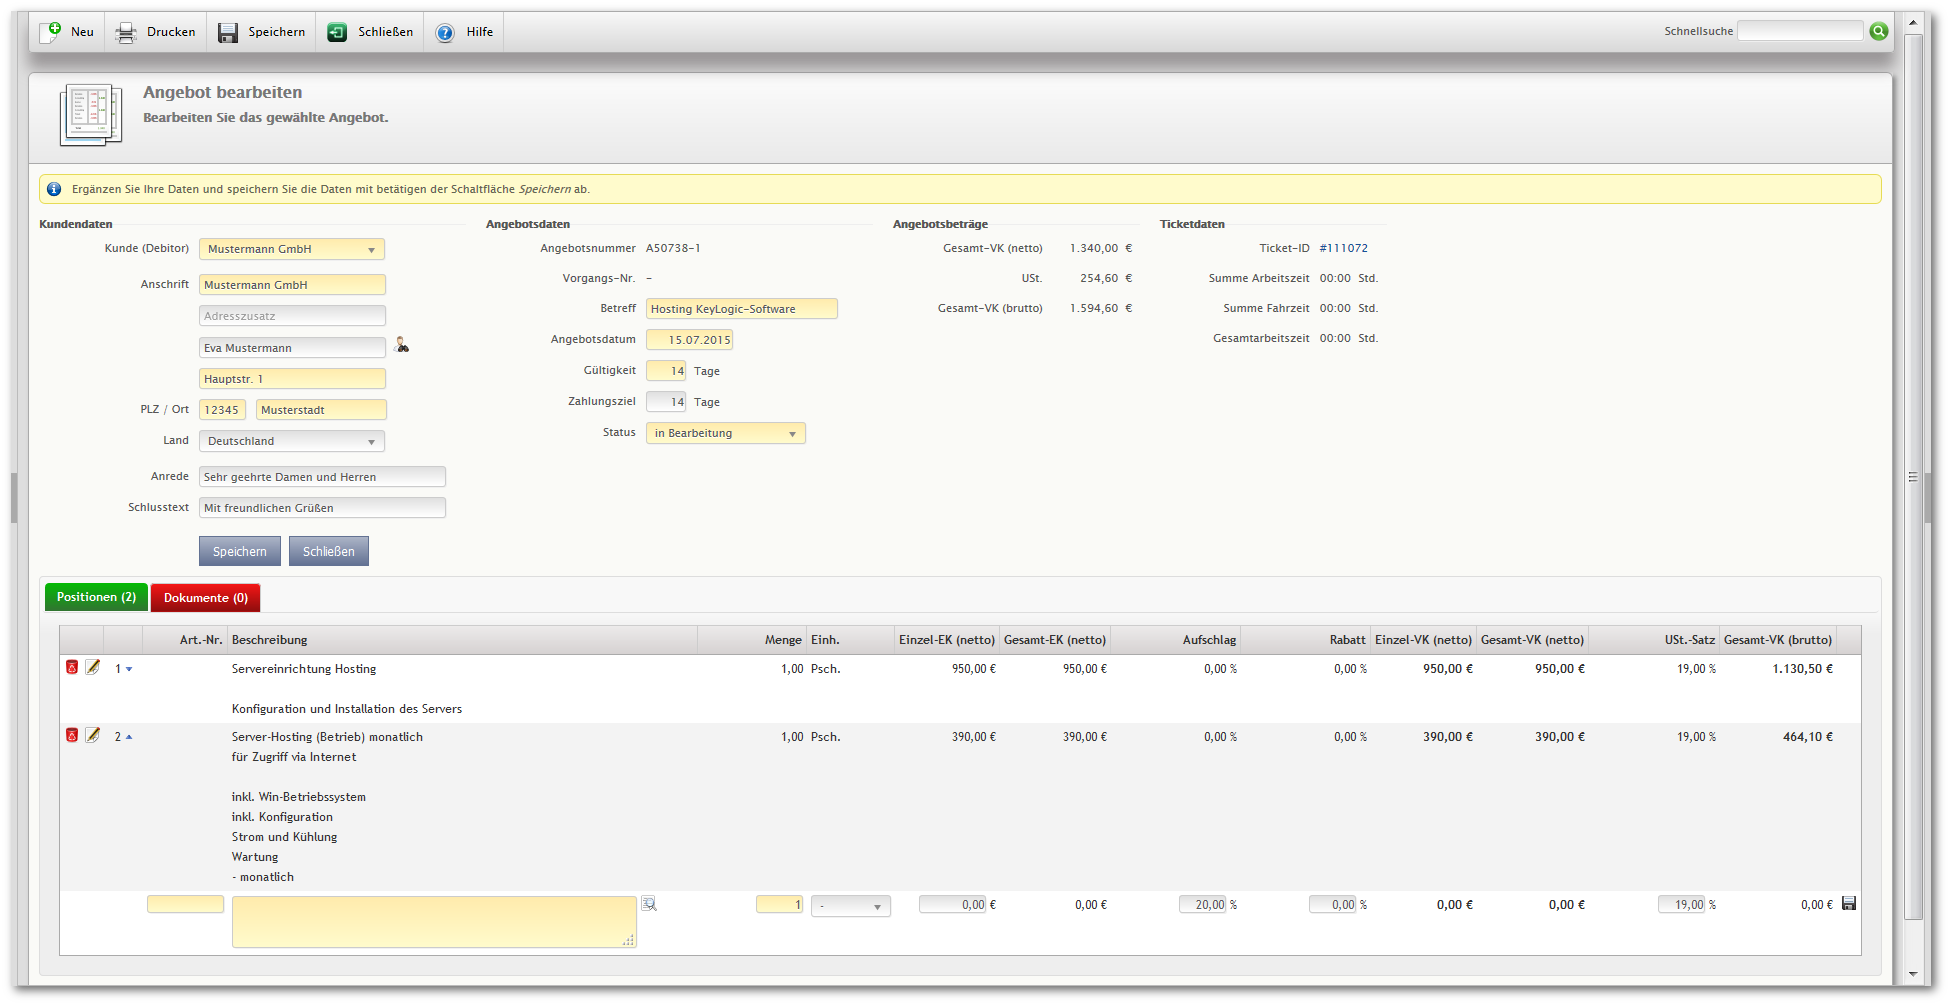Click position 2 total 464,10 €

coord(1807,737)
